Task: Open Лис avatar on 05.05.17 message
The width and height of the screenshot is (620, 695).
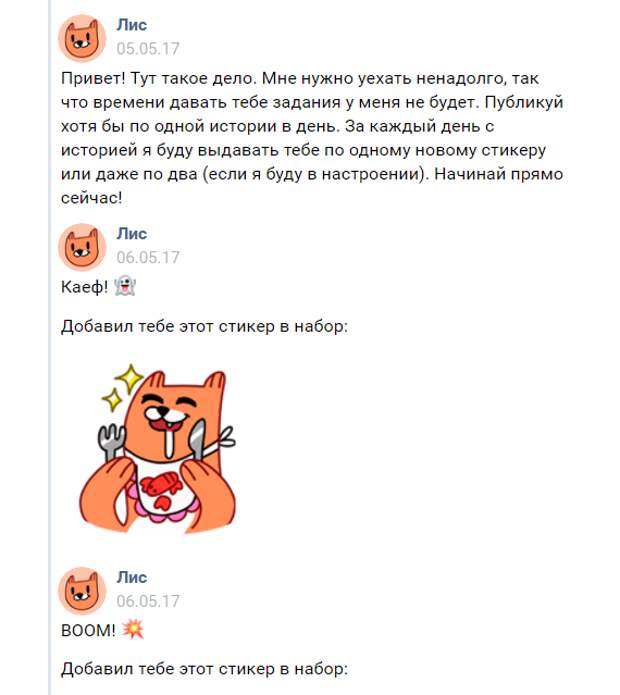Action: [82, 38]
